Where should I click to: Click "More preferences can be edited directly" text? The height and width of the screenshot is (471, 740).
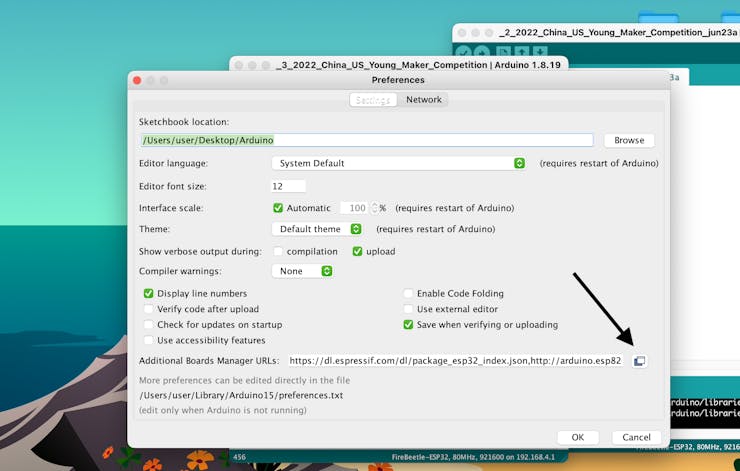pos(244,380)
